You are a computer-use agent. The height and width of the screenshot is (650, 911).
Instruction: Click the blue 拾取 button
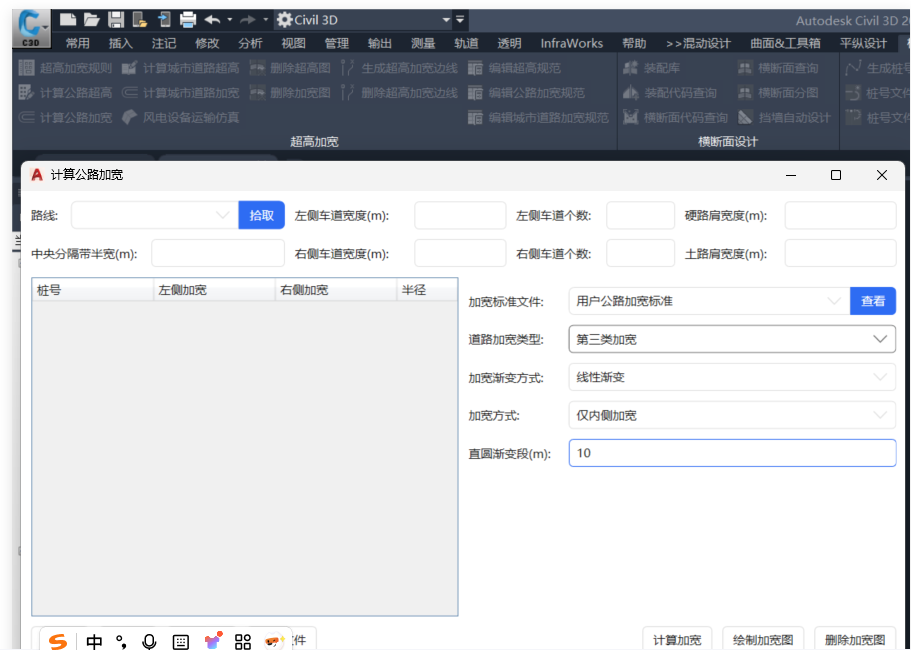261,216
